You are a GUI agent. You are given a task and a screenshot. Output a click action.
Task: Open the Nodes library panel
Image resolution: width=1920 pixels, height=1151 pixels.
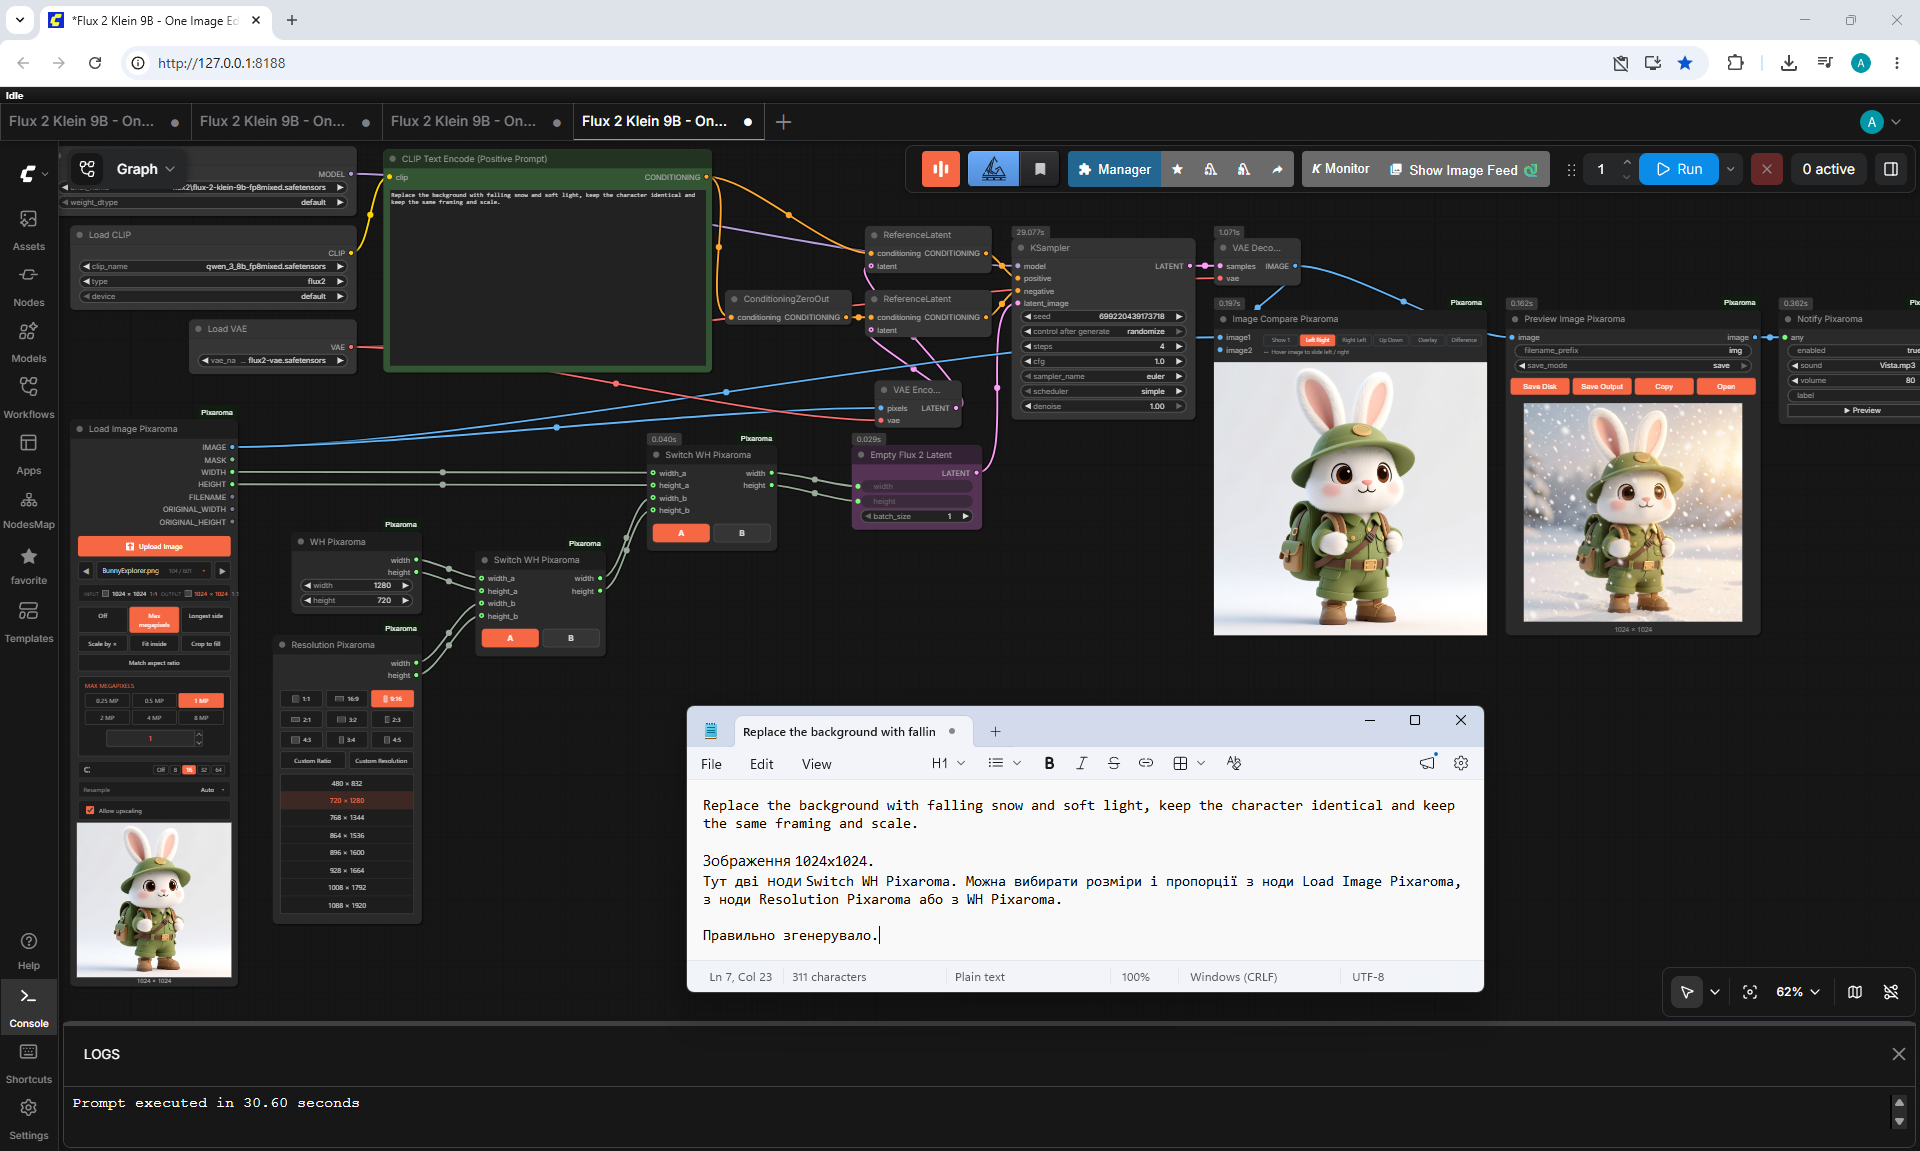[29, 286]
